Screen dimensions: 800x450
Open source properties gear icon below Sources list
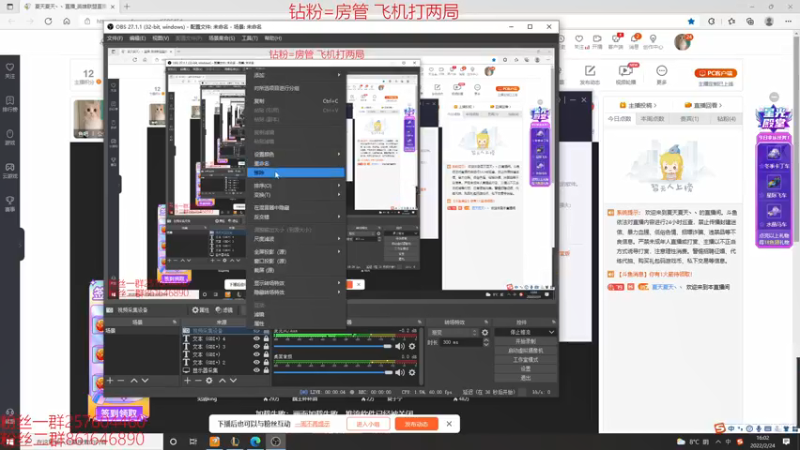tap(209, 381)
